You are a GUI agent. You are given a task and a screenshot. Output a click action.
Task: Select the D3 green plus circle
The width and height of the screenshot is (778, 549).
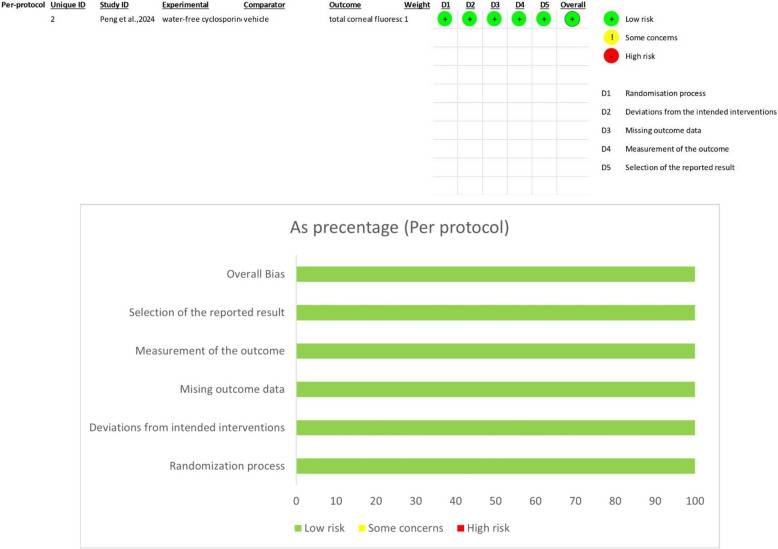495,19
